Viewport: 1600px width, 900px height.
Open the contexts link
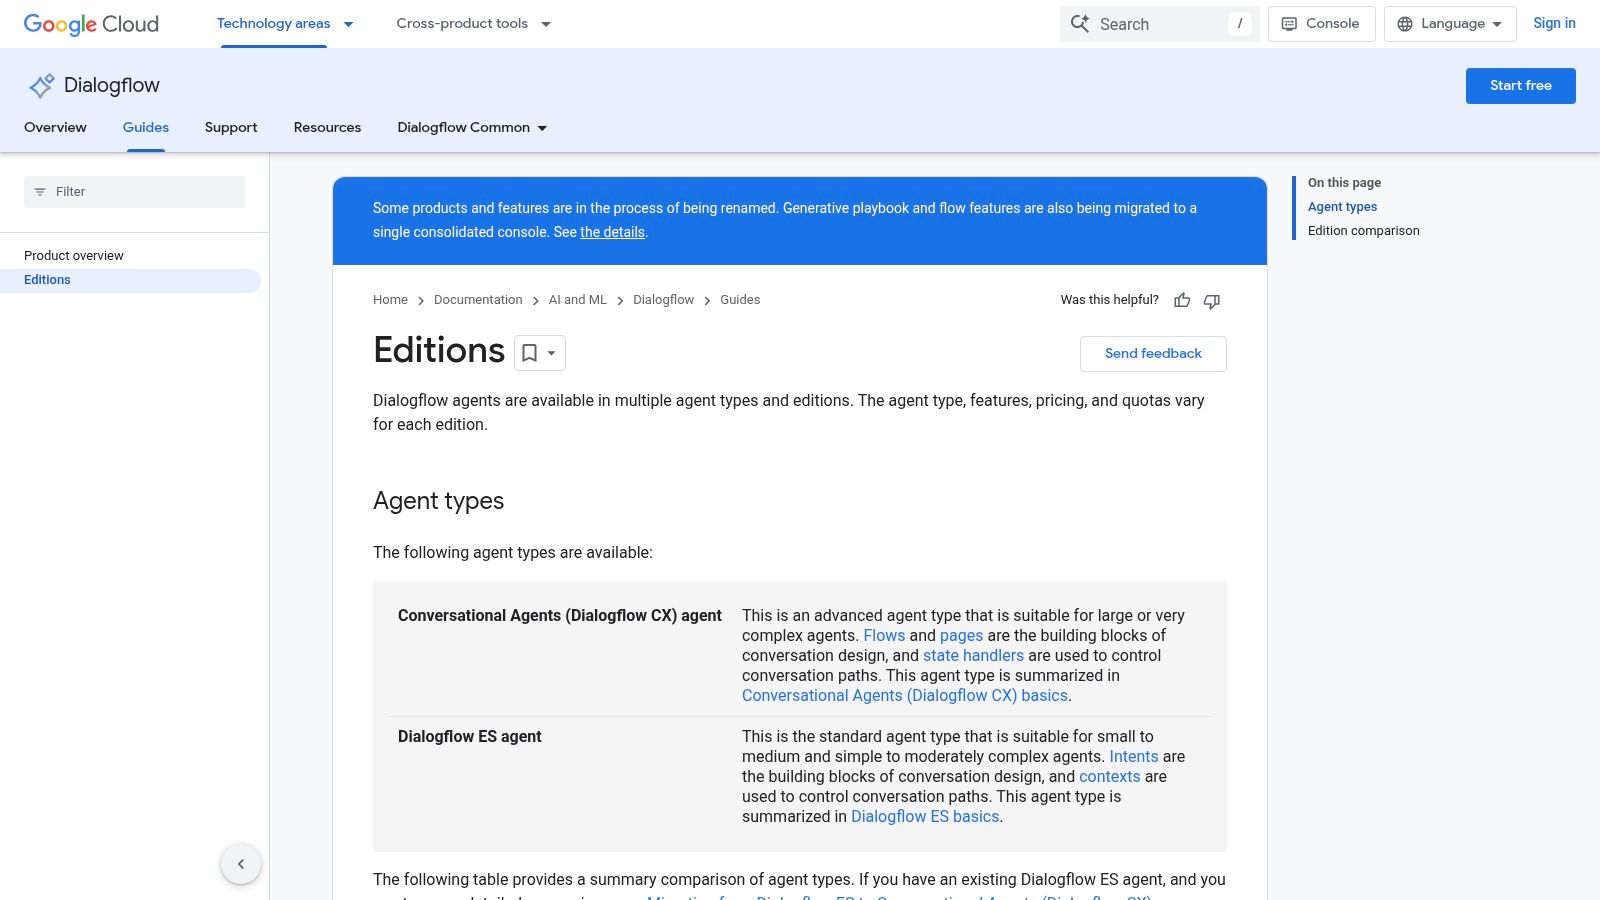click(x=1109, y=777)
